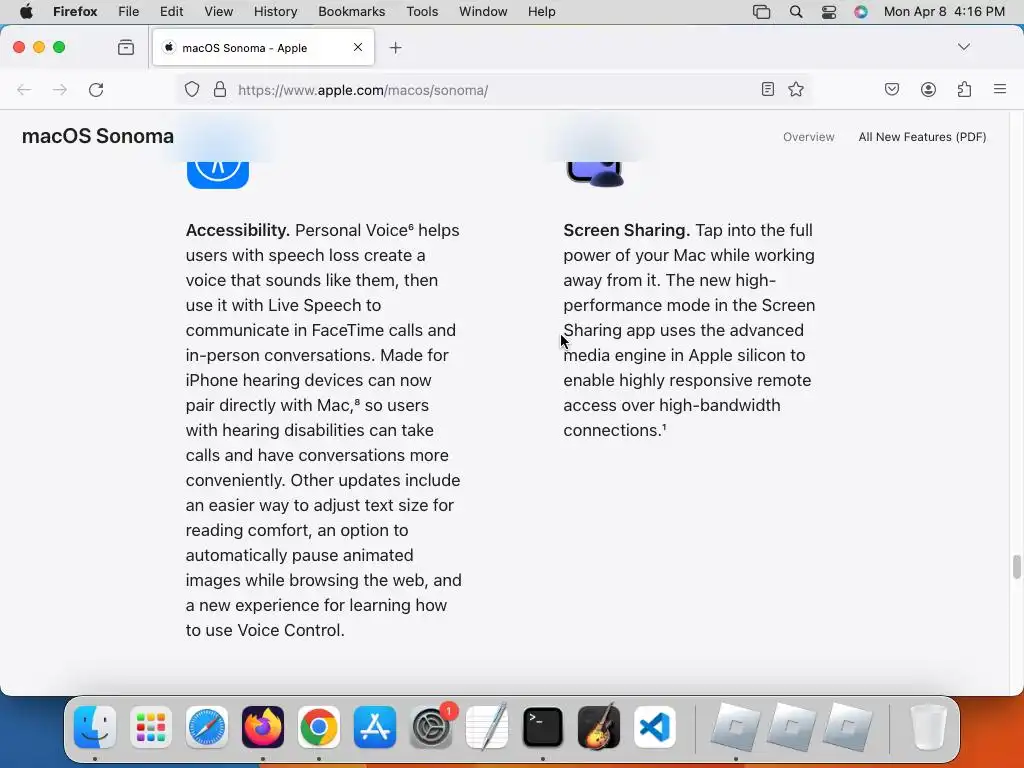Launch Safari from the Dock
1024x768 pixels.
[207, 727]
